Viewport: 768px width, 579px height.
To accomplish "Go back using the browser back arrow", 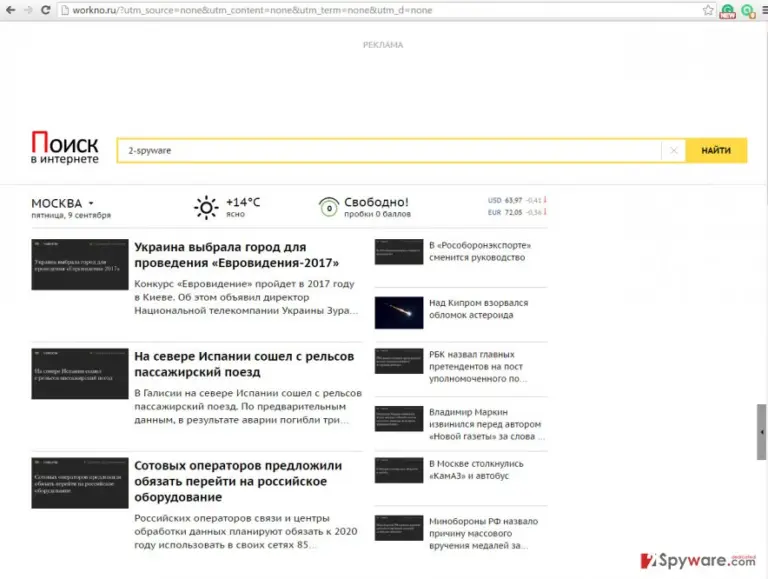I will pyautogui.click(x=10, y=10).
